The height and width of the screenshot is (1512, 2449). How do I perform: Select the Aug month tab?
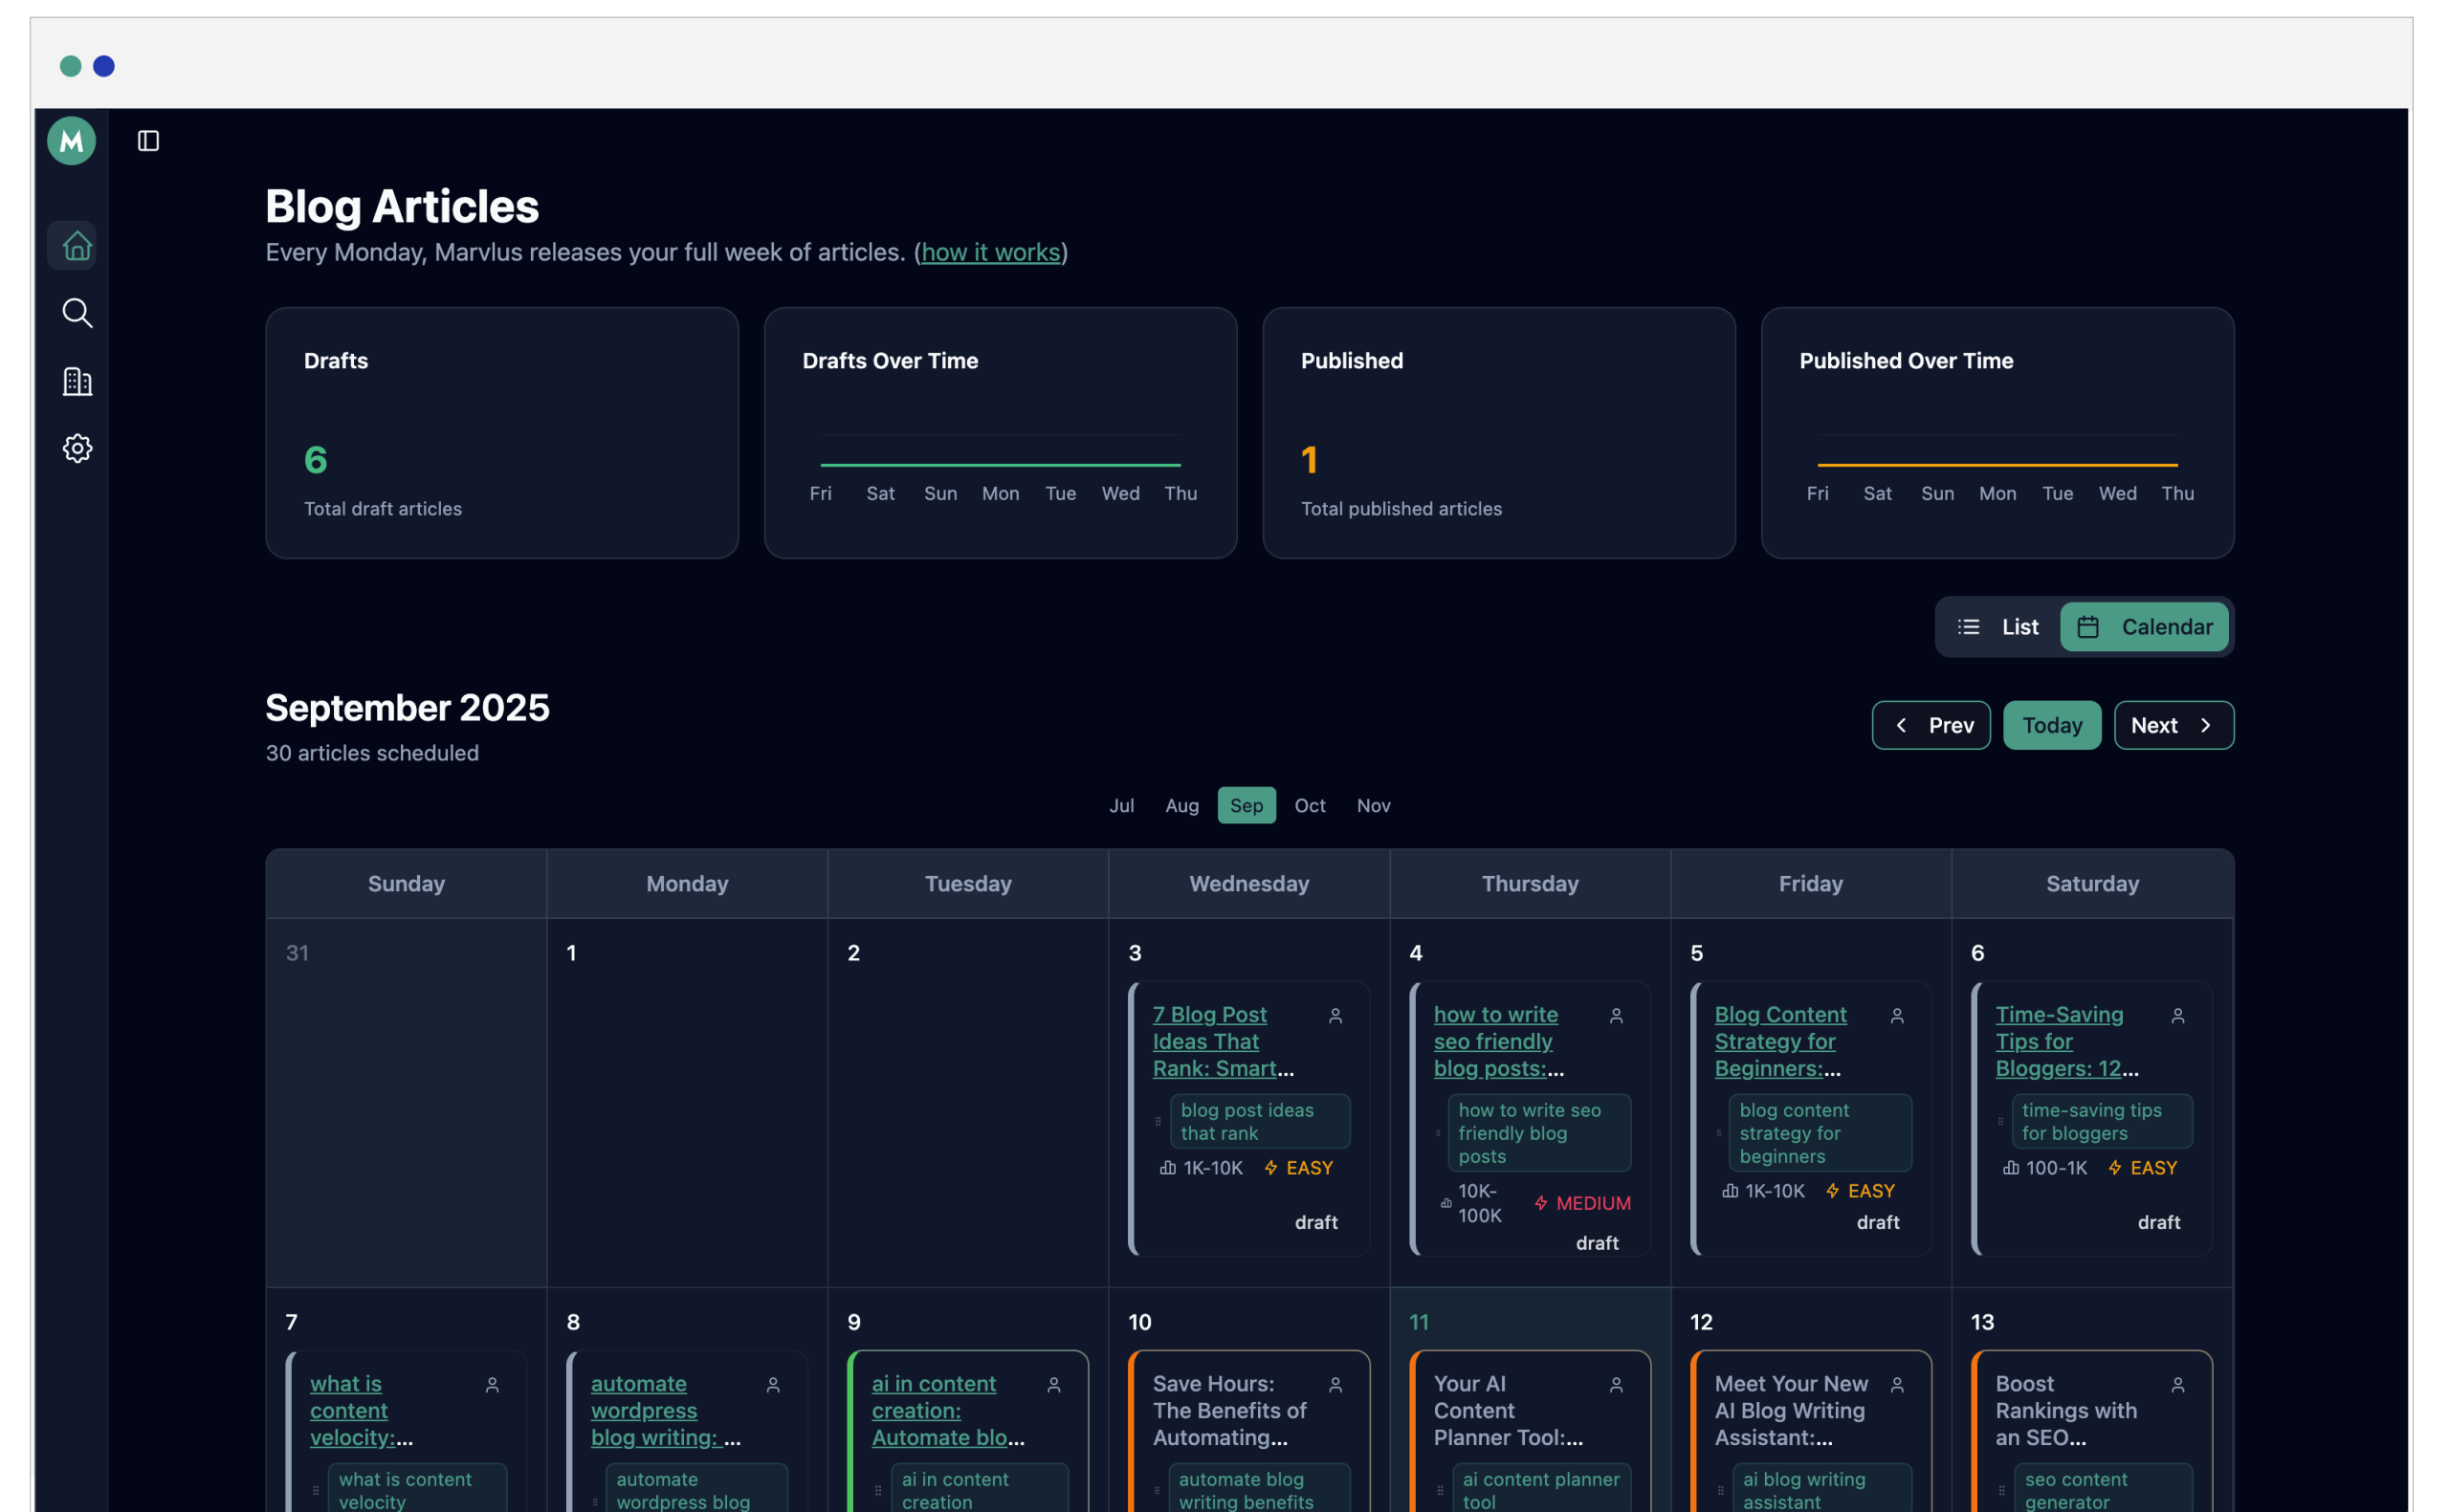(1181, 805)
